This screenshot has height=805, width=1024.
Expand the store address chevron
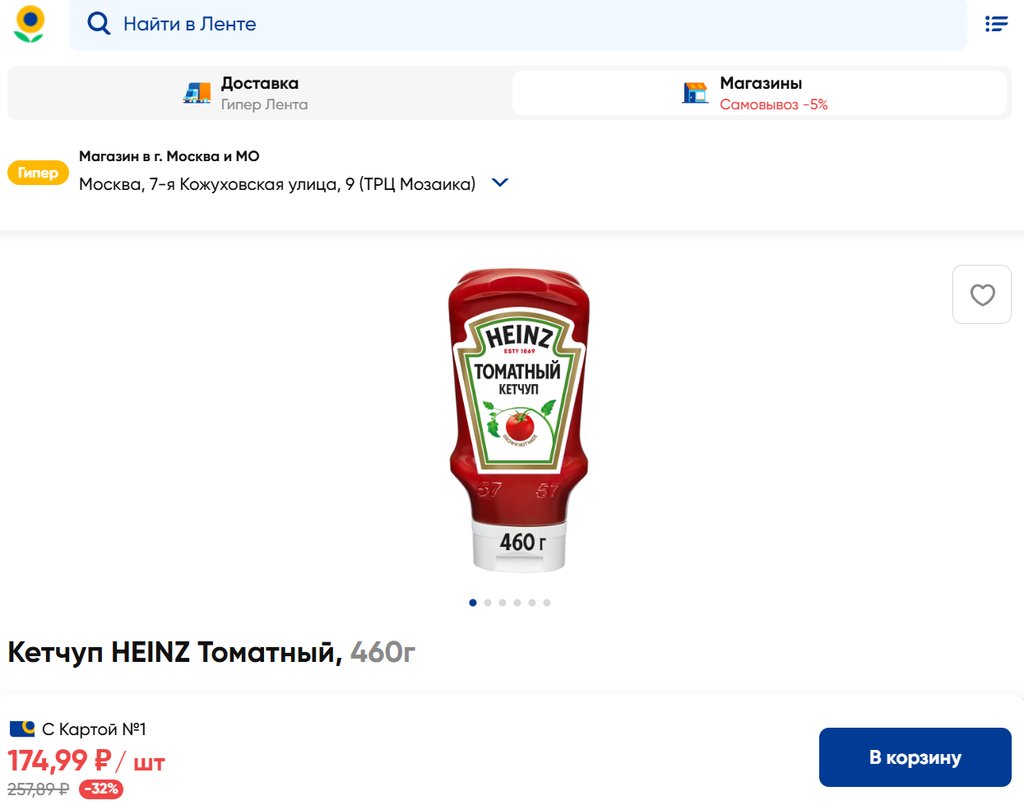tap(500, 183)
